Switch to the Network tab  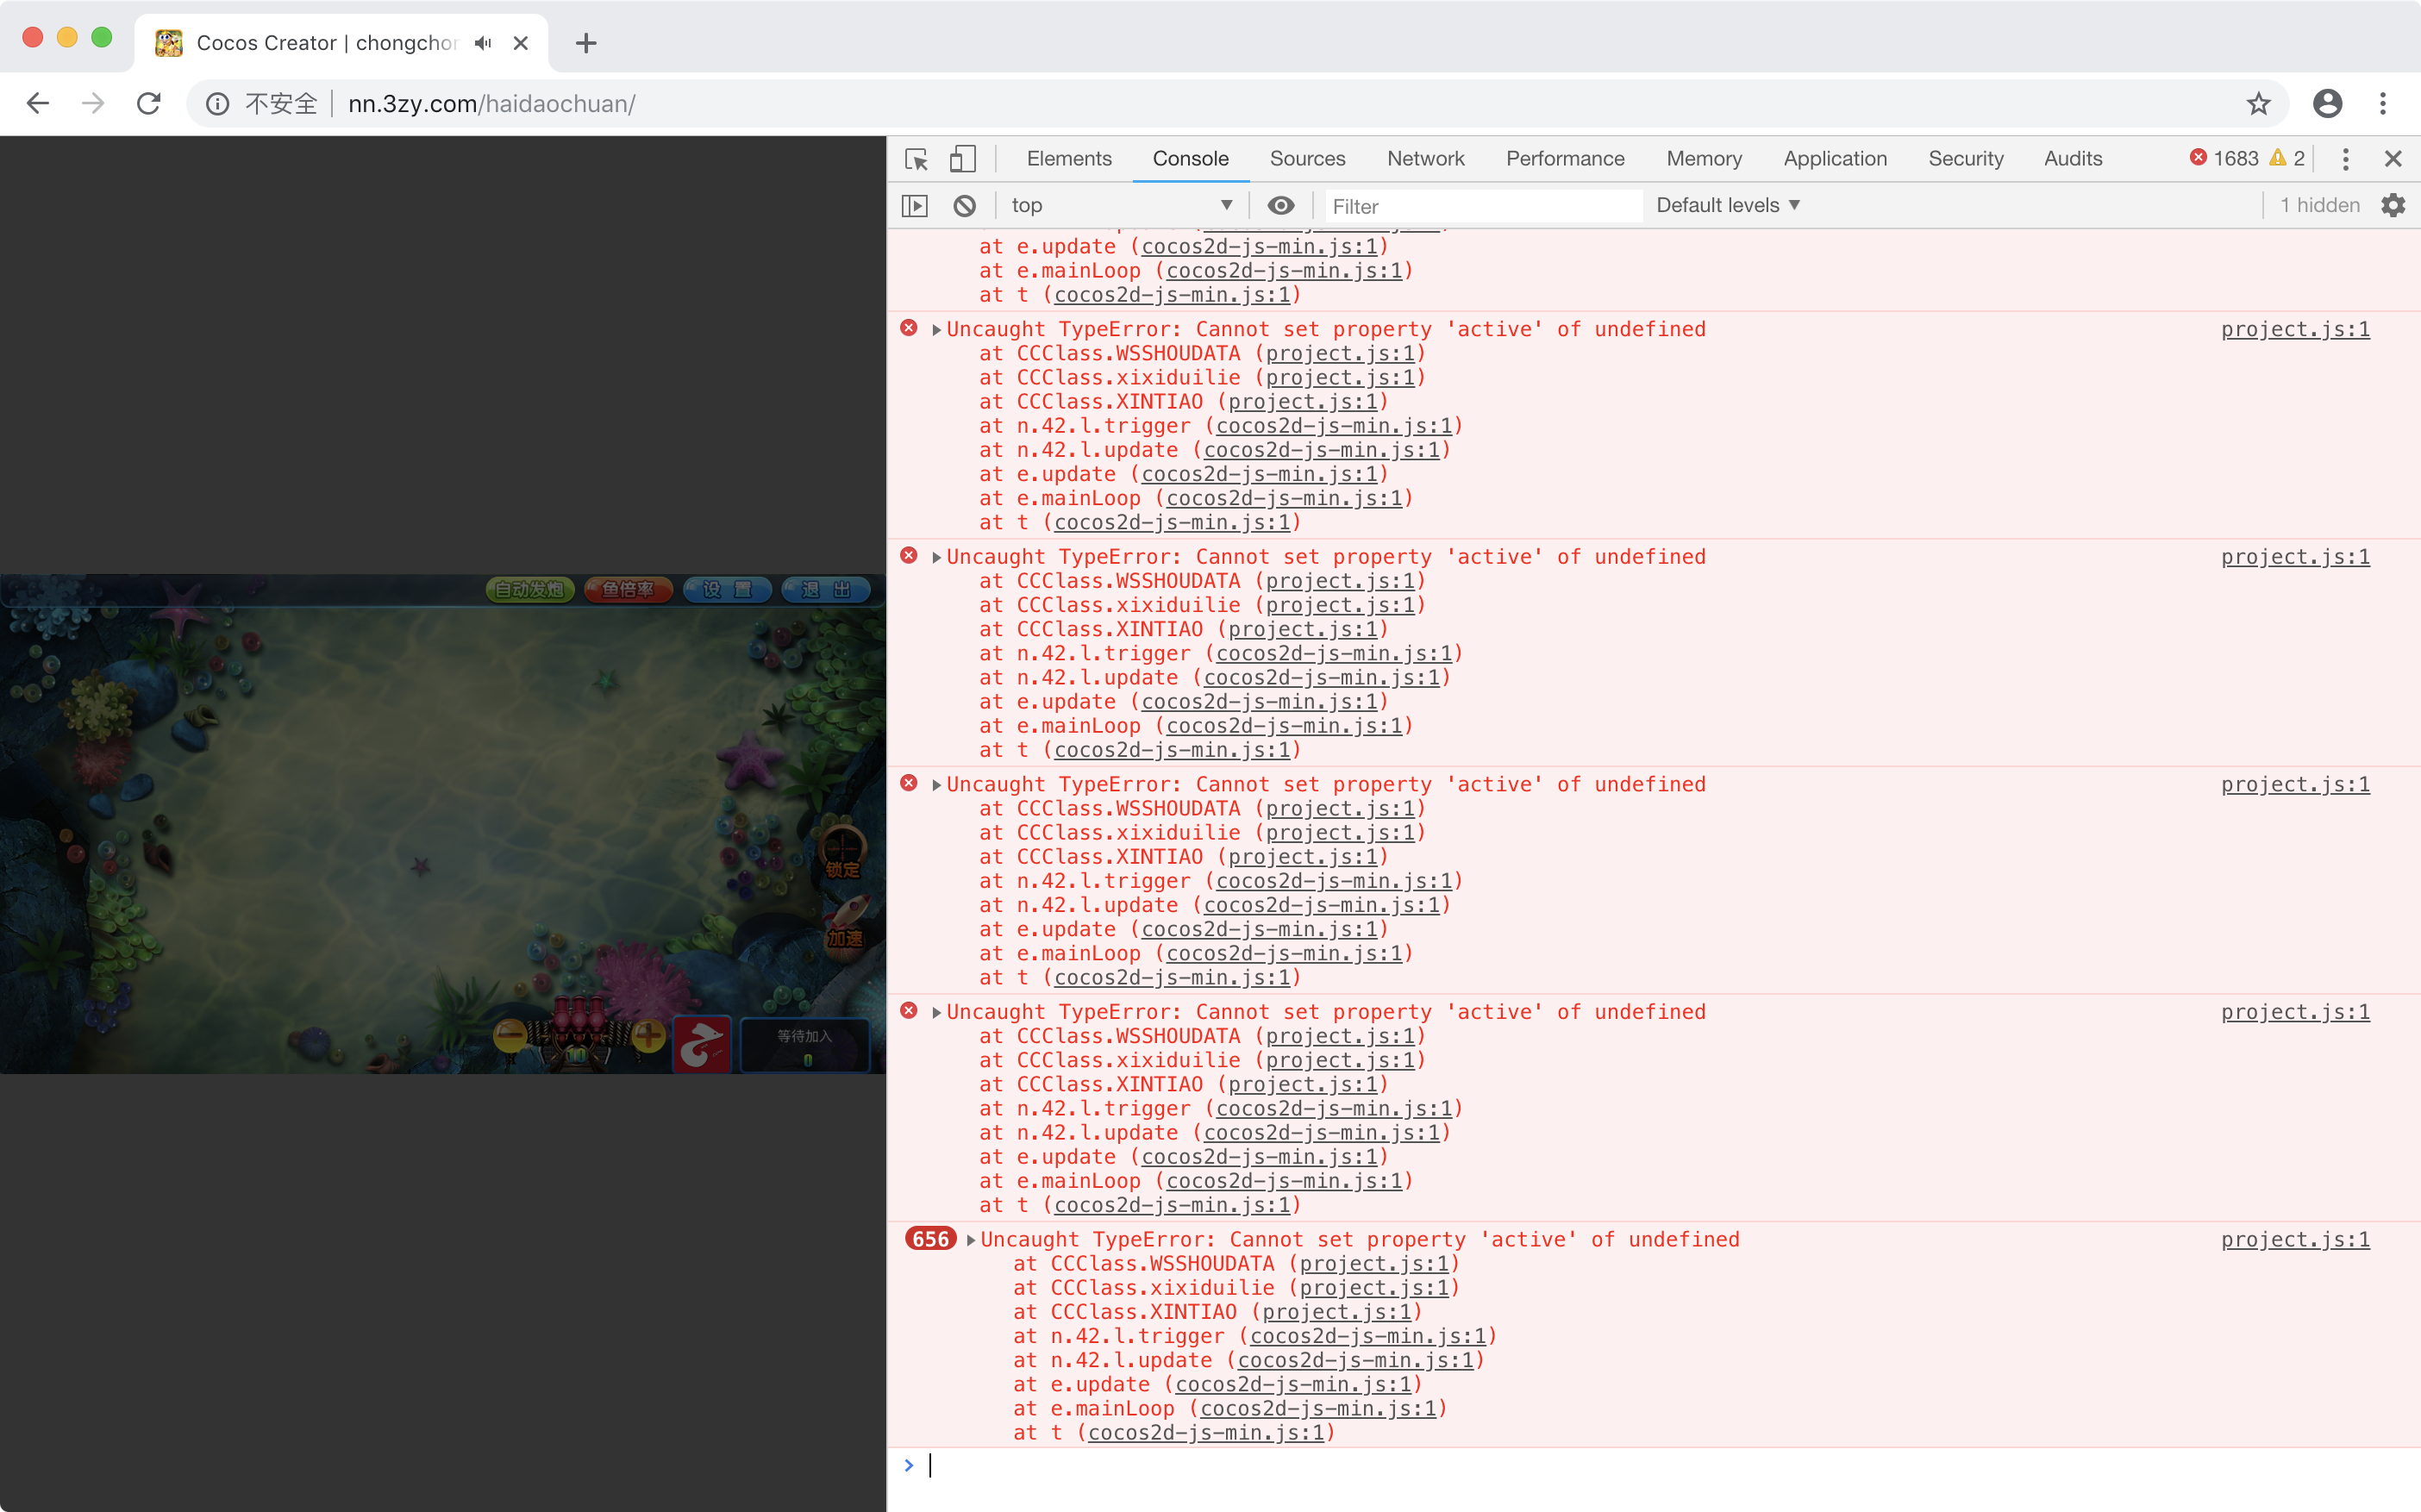1425,159
